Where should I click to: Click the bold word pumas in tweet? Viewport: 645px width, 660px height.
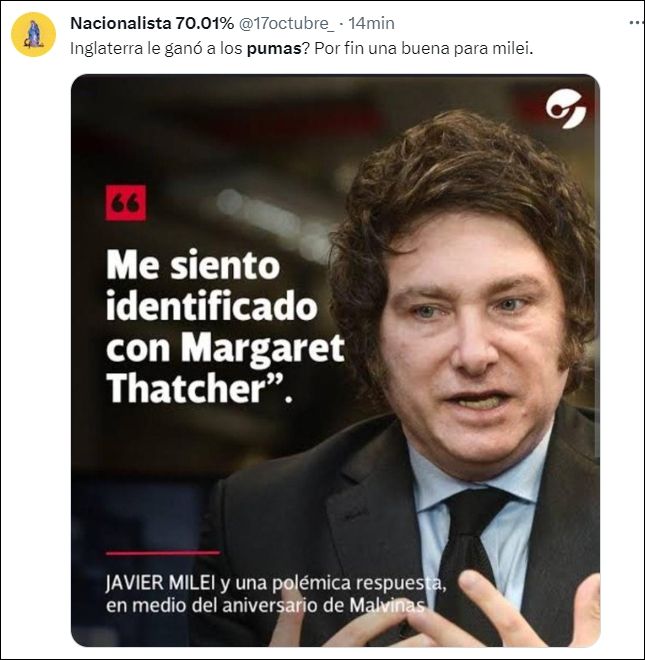[274, 49]
